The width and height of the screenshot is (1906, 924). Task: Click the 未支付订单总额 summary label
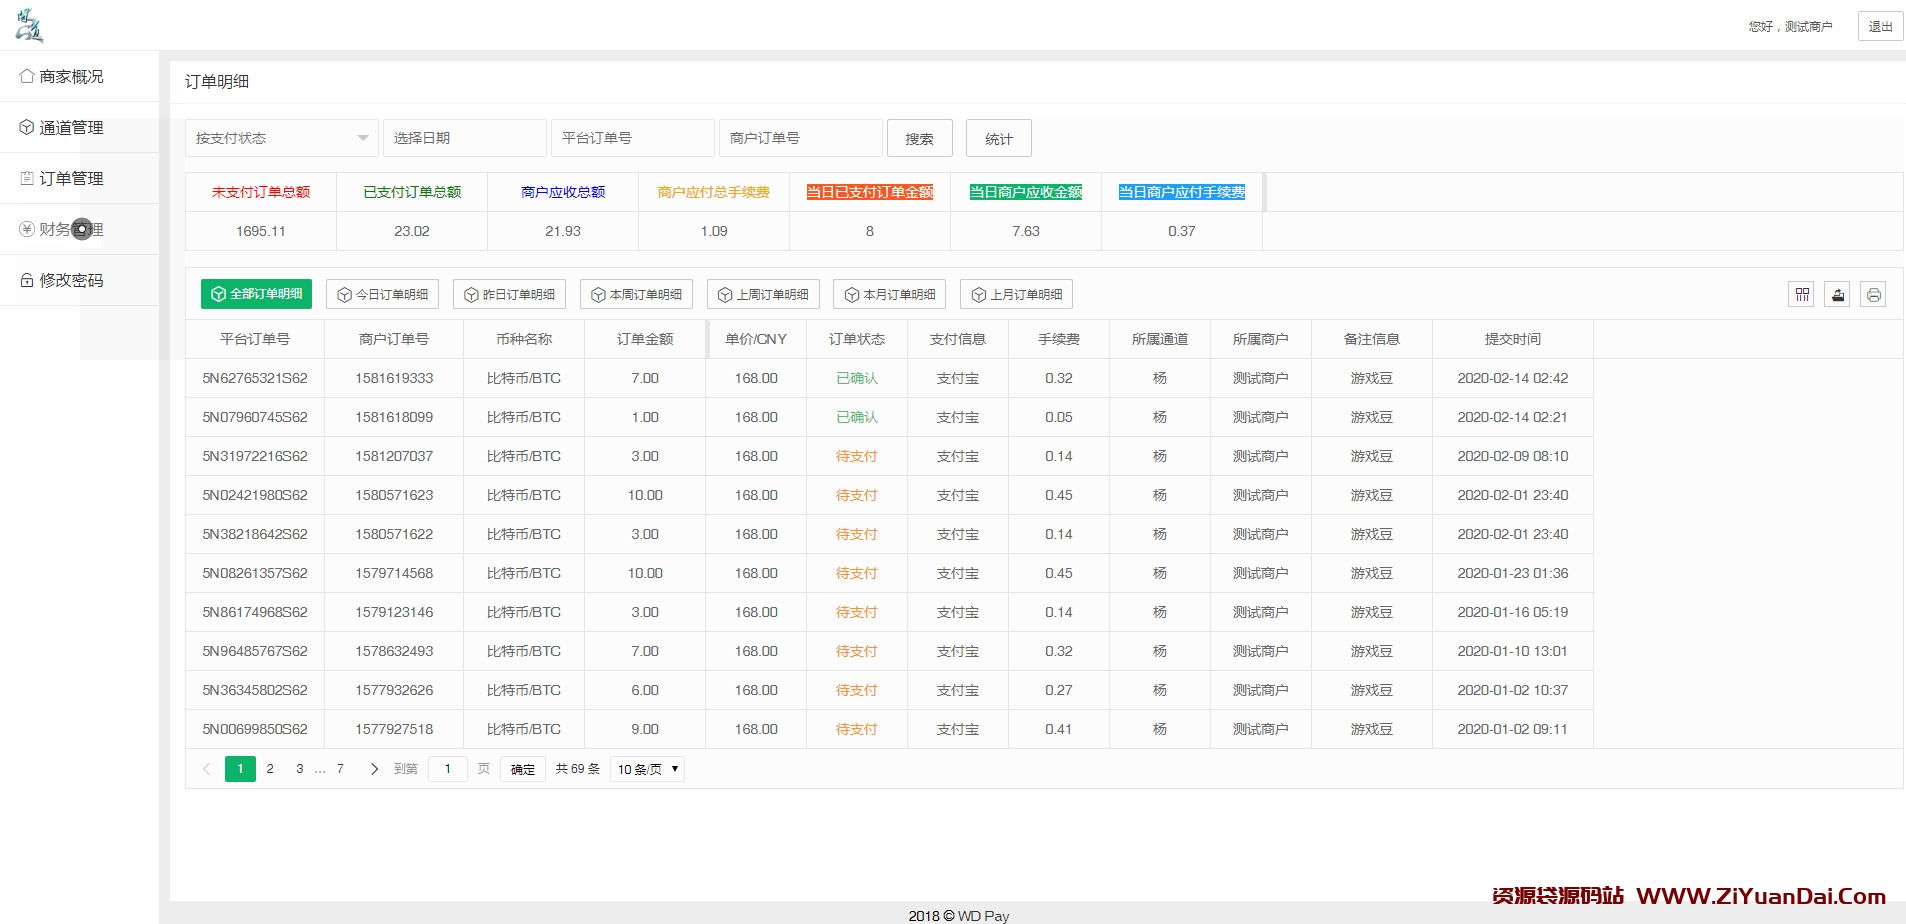pyautogui.click(x=261, y=192)
